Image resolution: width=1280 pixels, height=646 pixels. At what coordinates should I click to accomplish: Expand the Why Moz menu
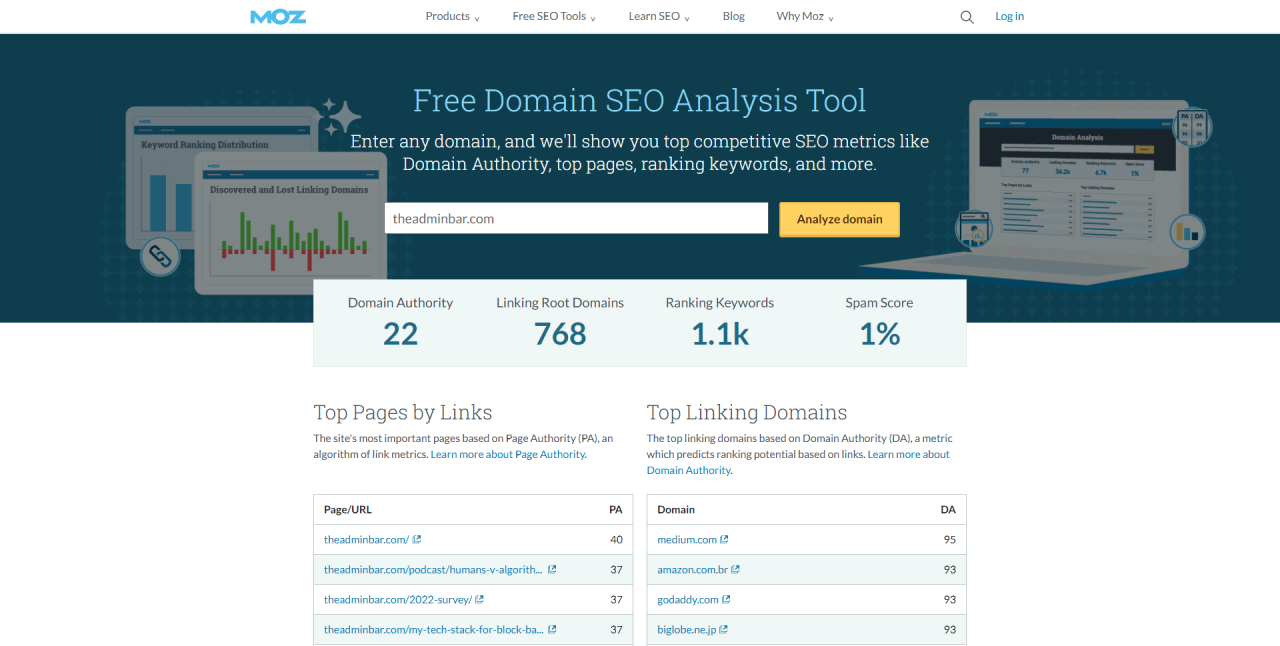pos(805,16)
